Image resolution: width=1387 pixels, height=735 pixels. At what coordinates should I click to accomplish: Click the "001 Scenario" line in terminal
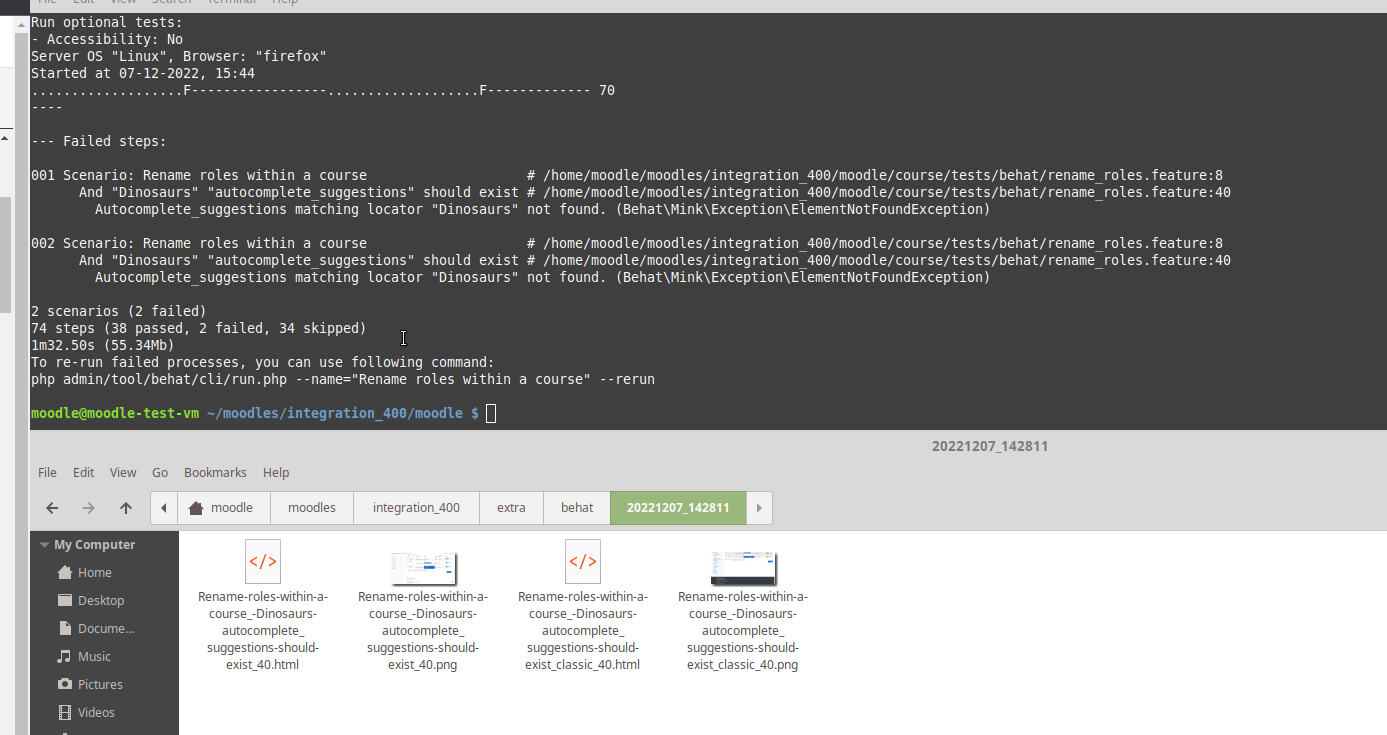point(627,175)
